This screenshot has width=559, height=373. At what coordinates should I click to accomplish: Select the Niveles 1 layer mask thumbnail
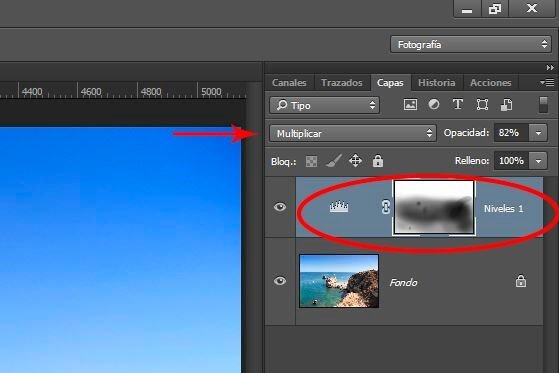pos(434,207)
